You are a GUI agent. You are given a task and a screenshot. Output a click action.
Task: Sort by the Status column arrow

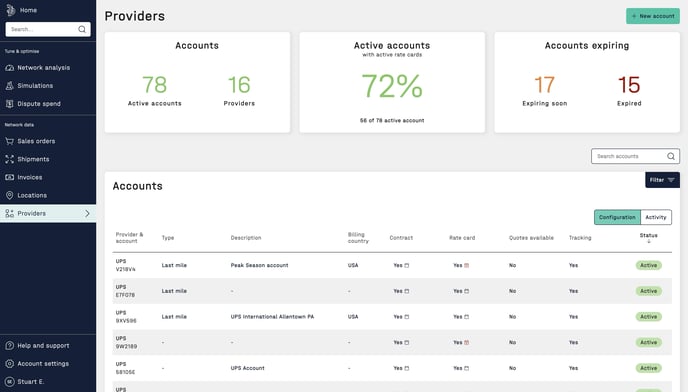click(649, 241)
